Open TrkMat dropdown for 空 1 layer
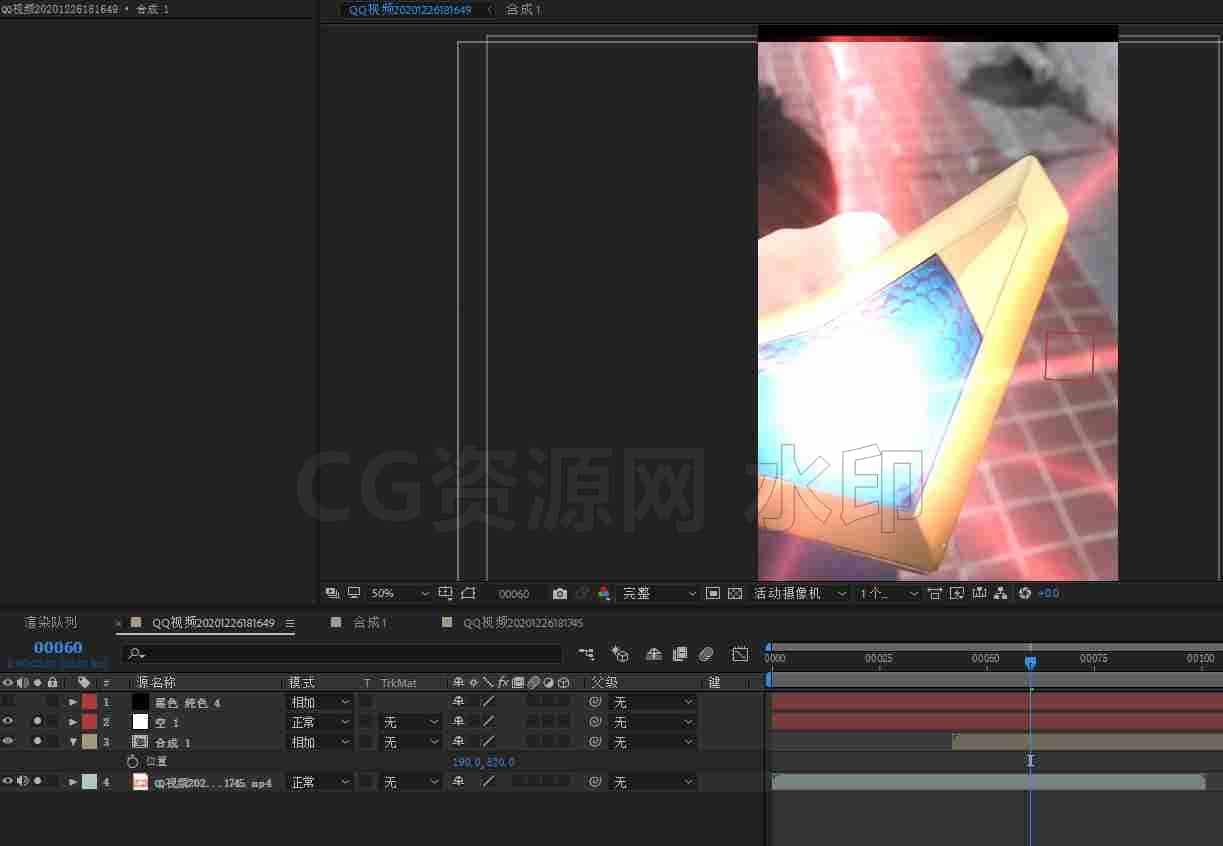The image size is (1223, 846). pyautogui.click(x=411, y=722)
